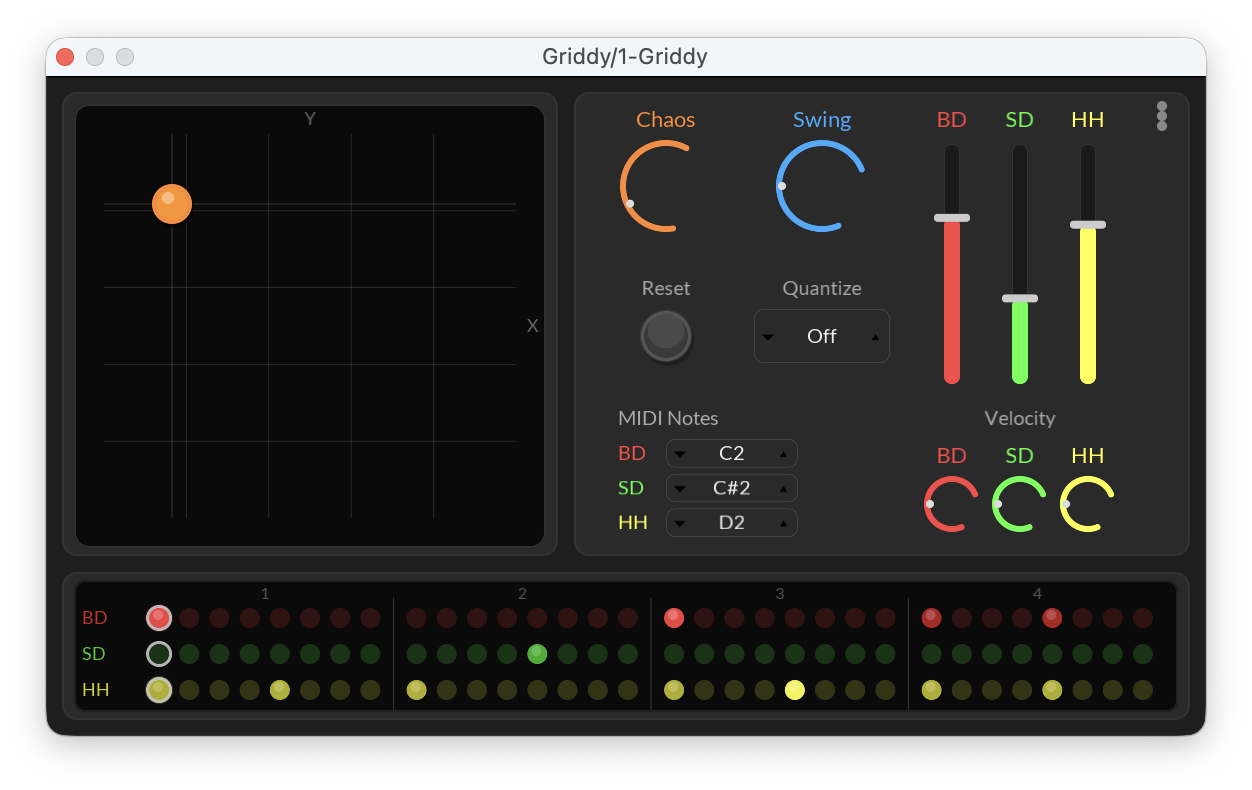The height and width of the screenshot is (790, 1252).
Task: Select the orange puck on the XY pad
Action: pos(171,204)
